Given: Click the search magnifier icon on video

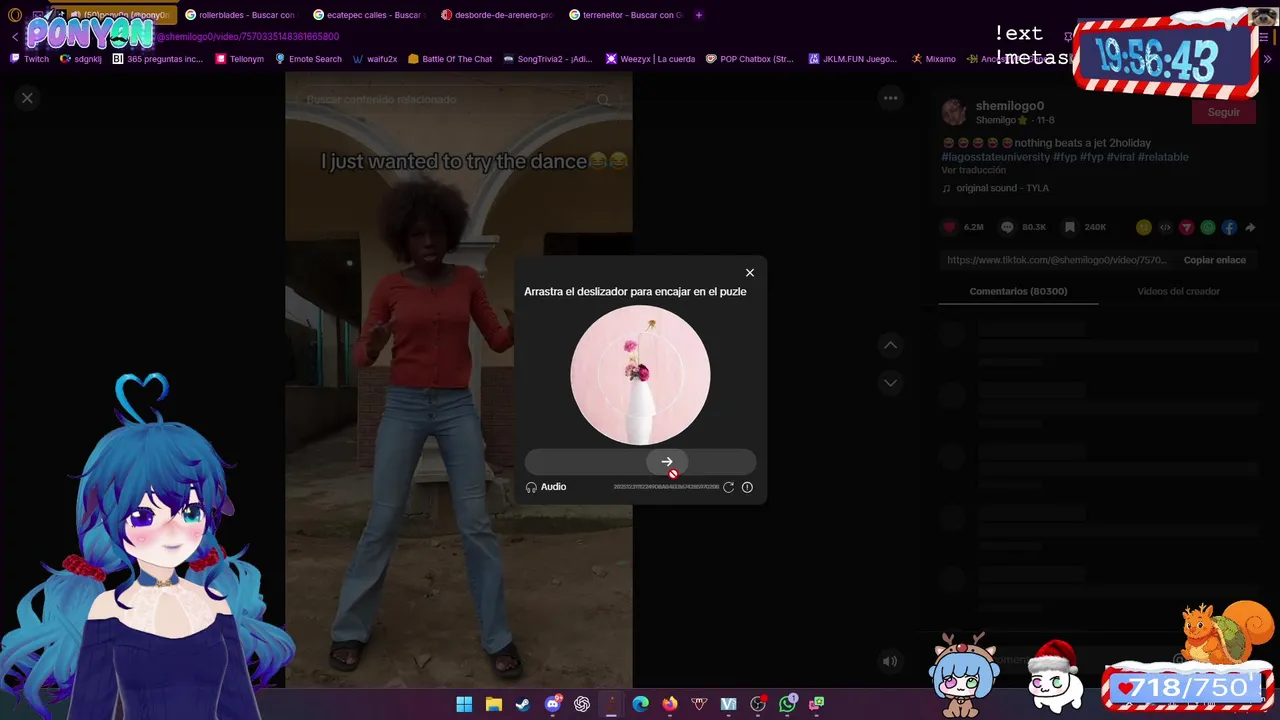Looking at the screenshot, I should (603, 100).
